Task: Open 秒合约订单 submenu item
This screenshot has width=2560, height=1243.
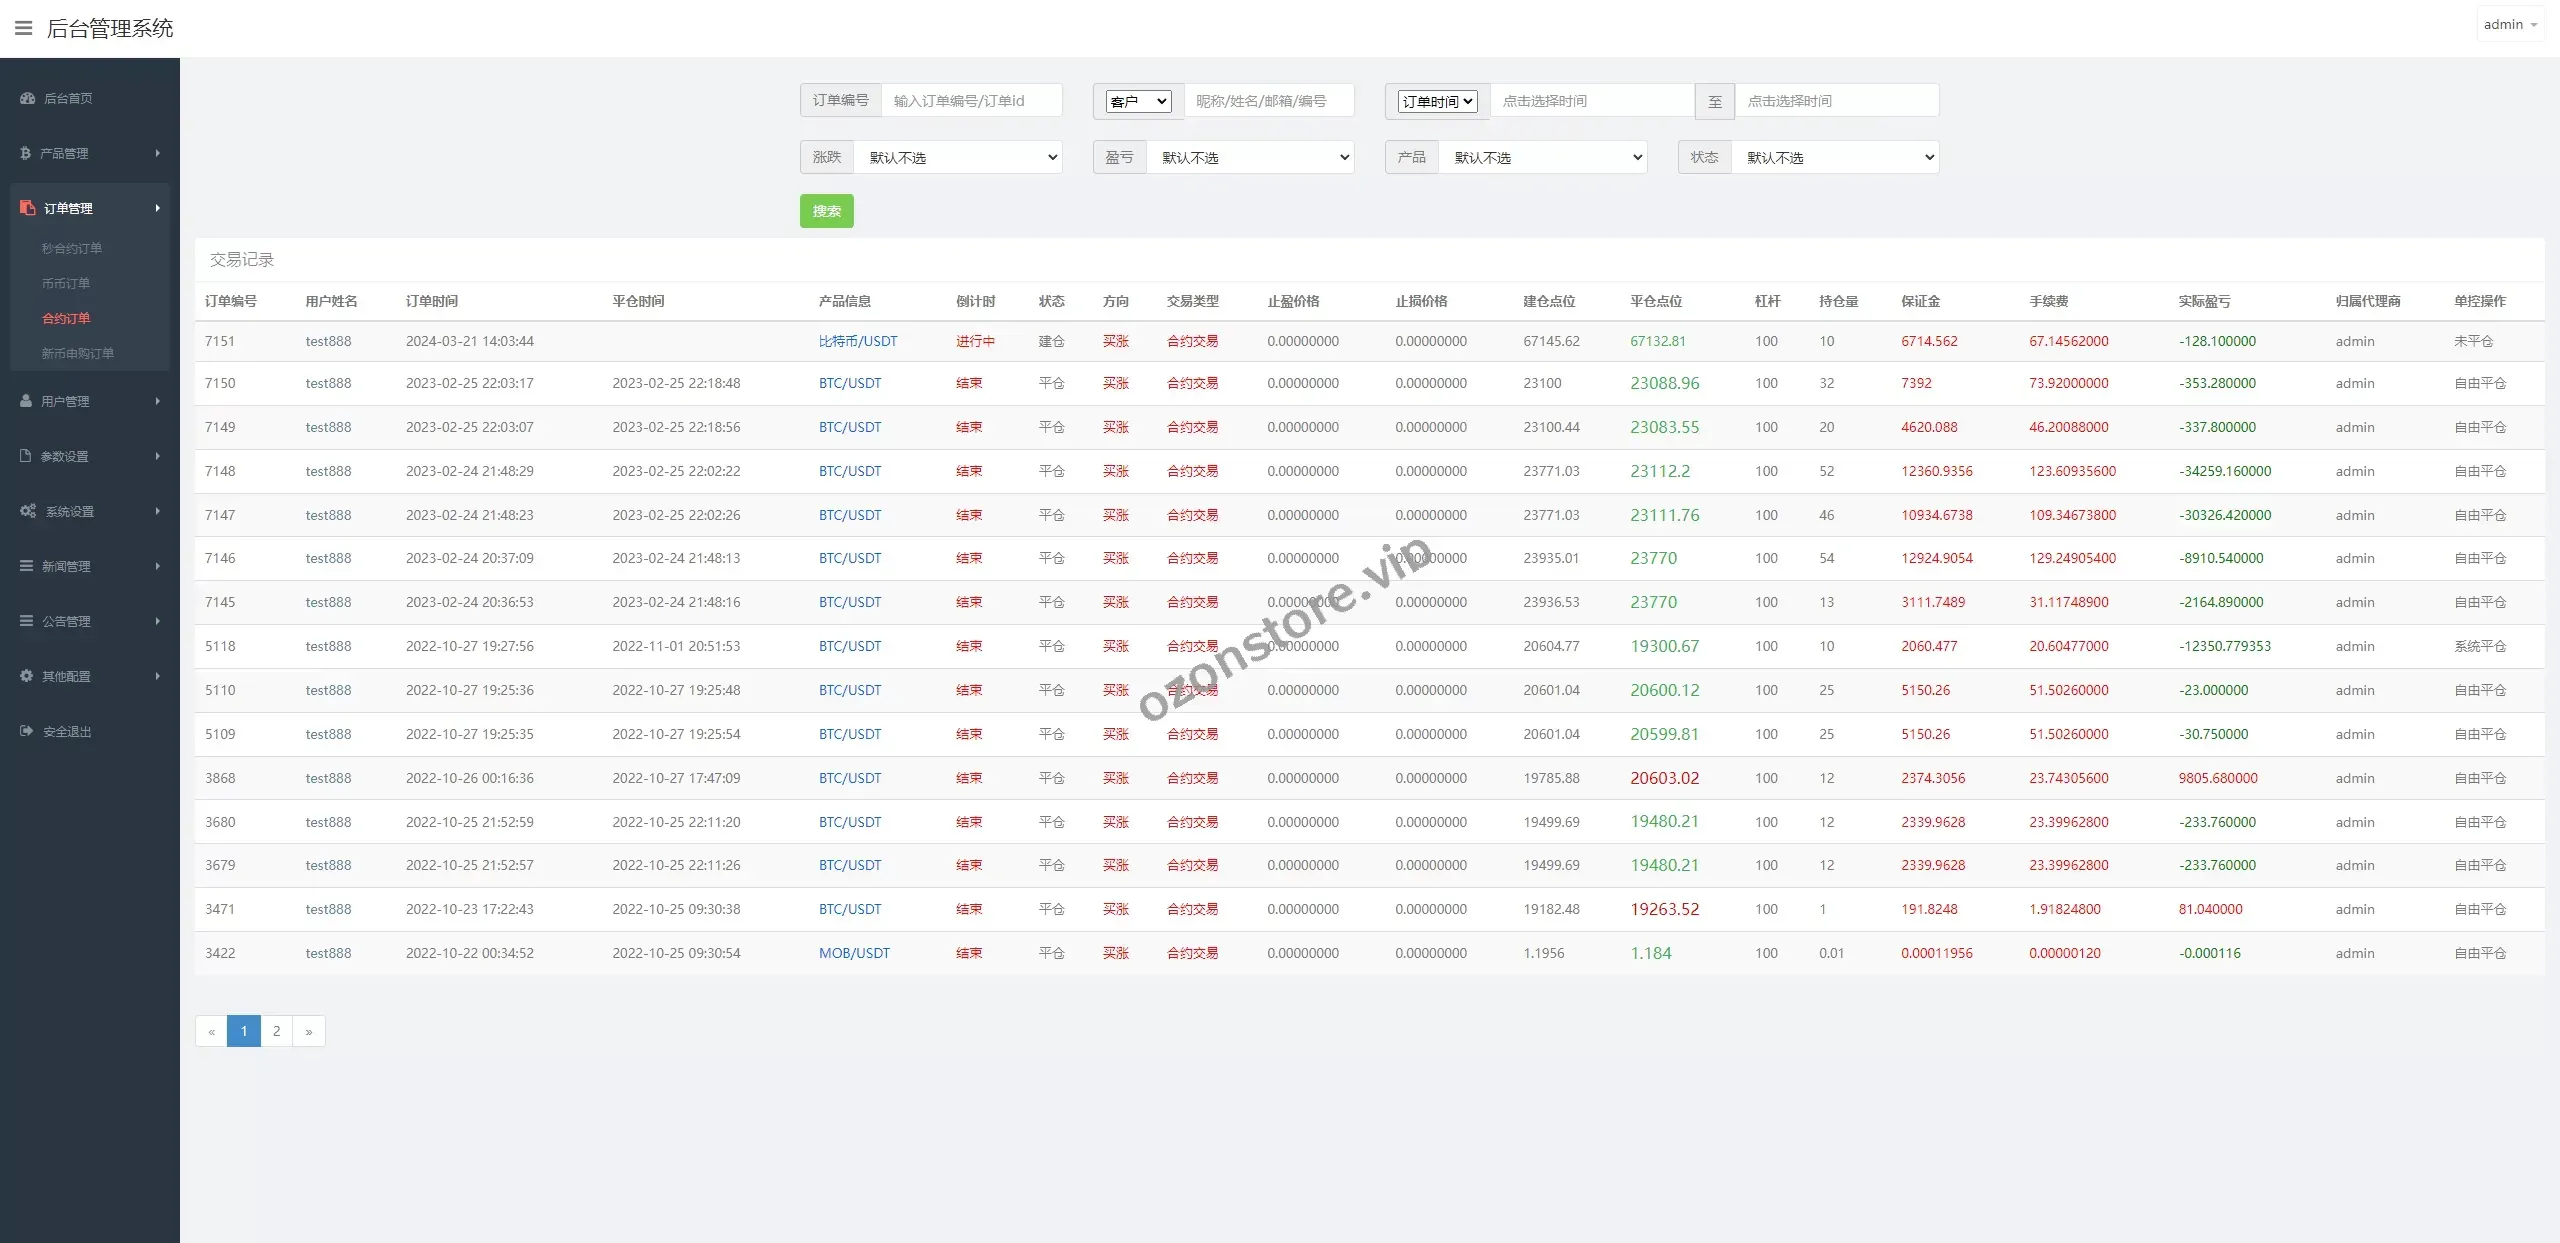Action: coord(71,248)
